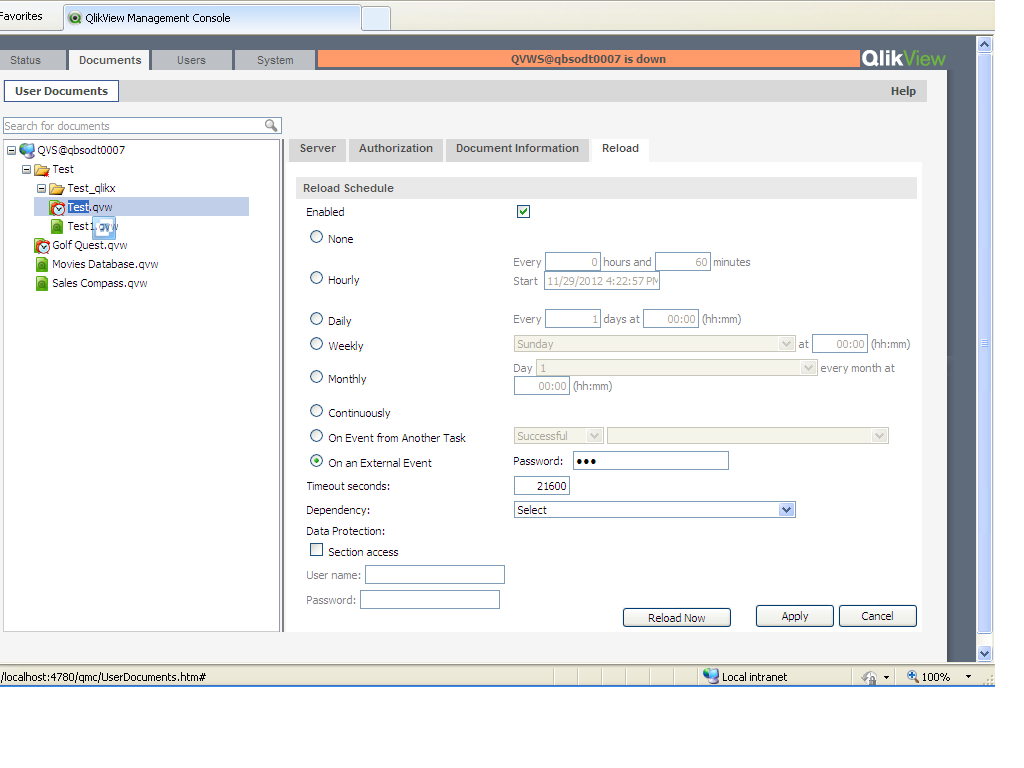Open the zoom level dropdown arrow
This screenshot has height=768, width=1024.
968,677
